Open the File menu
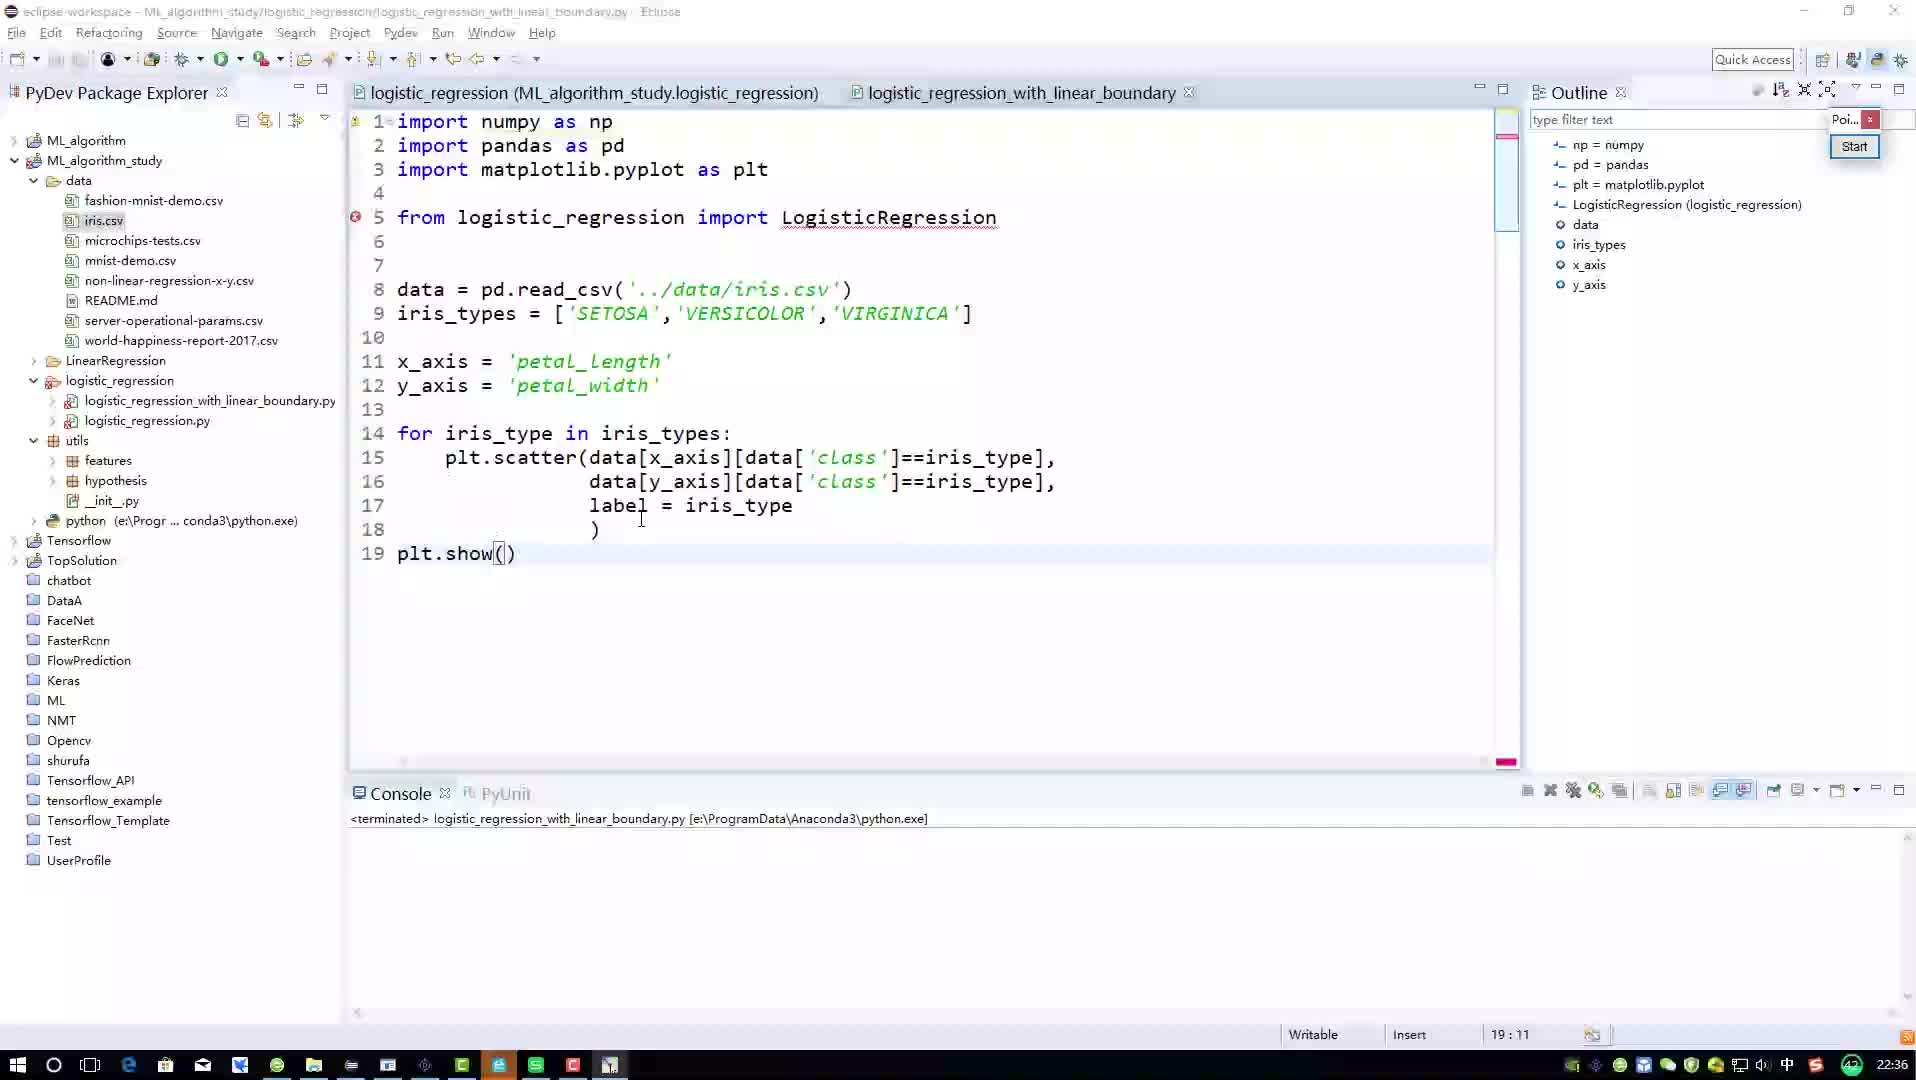The height and width of the screenshot is (1080, 1916). [x=16, y=32]
